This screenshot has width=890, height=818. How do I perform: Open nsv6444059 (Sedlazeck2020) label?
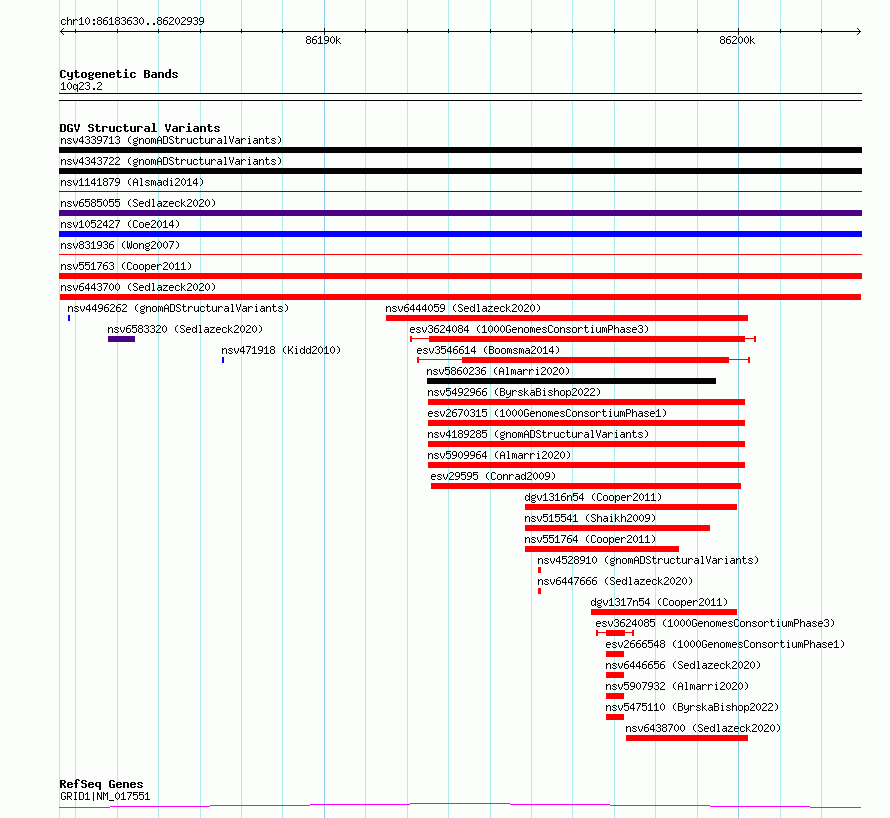(463, 308)
